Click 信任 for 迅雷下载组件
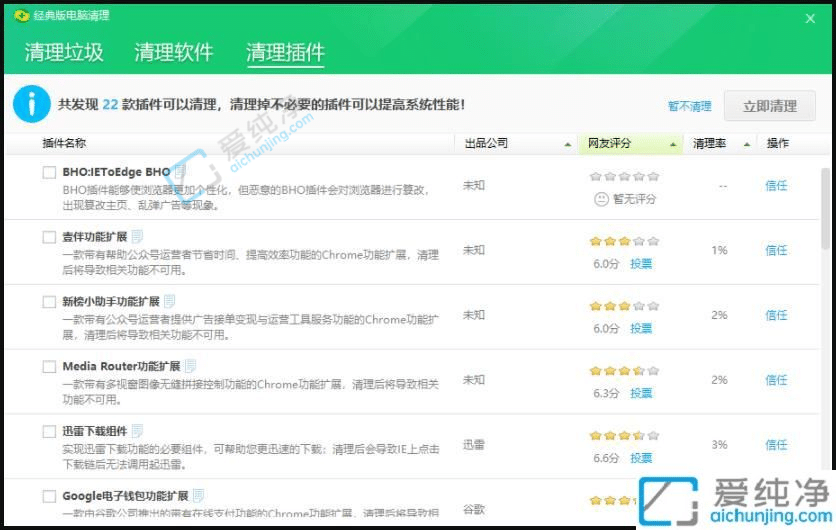The image size is (836, 530). pyautogui.click(x=776, y=445)
